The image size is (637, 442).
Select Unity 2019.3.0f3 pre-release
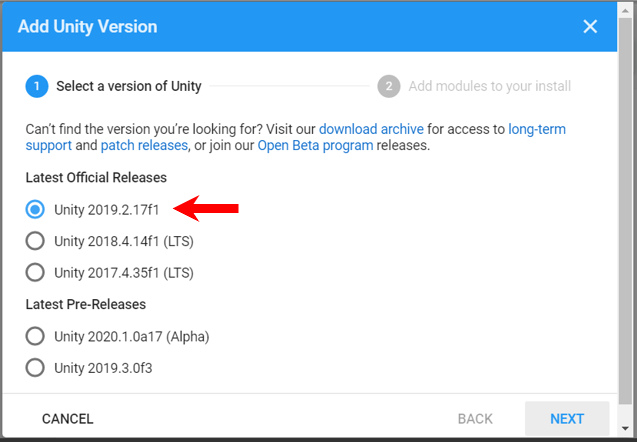(36, 367)
